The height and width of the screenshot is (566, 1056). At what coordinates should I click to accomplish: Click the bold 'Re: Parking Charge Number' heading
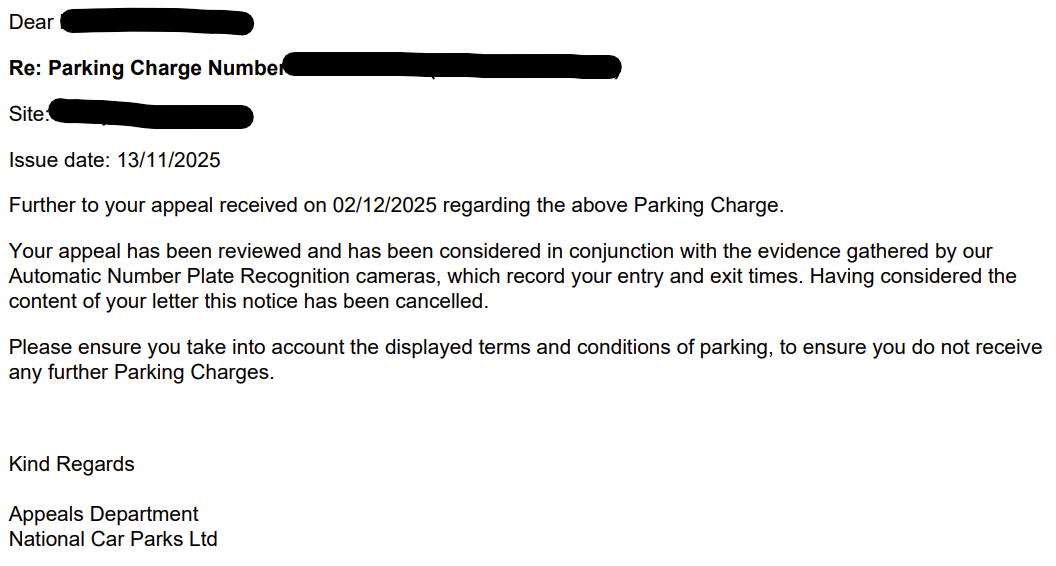click(146, 68)
